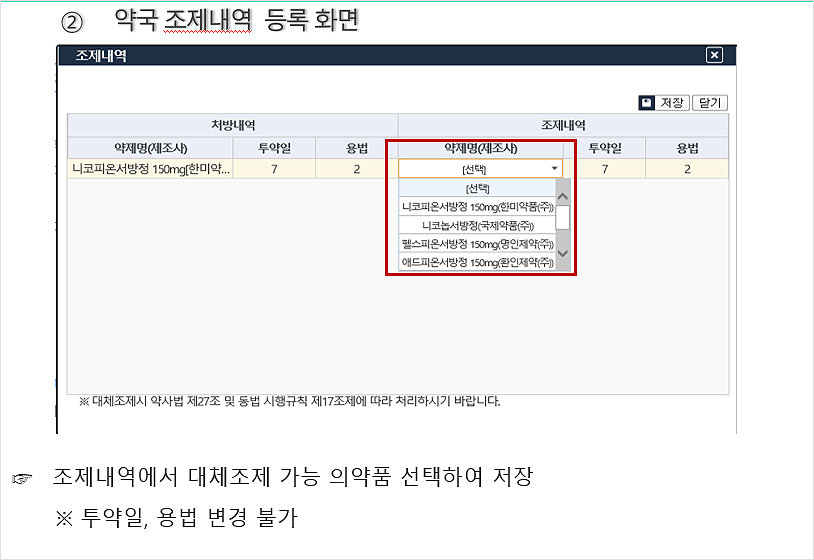Viewport: 814px width, 560px height.
Task: Click the floppy disk save icon
Action: (646, 103)
